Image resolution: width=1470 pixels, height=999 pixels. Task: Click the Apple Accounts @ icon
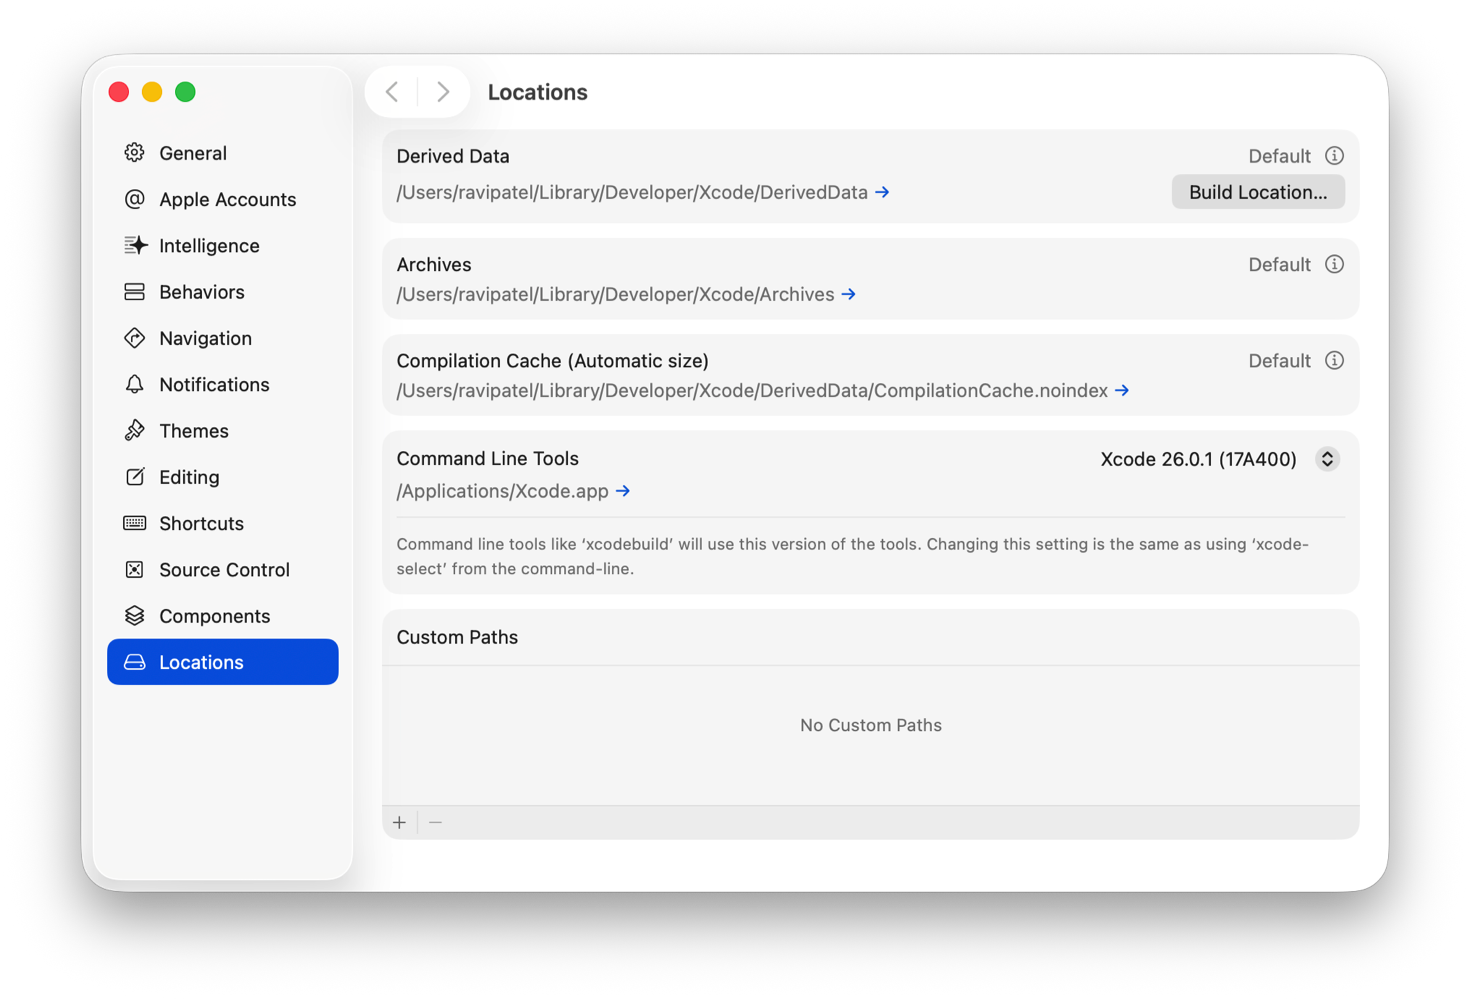(134, 199)
